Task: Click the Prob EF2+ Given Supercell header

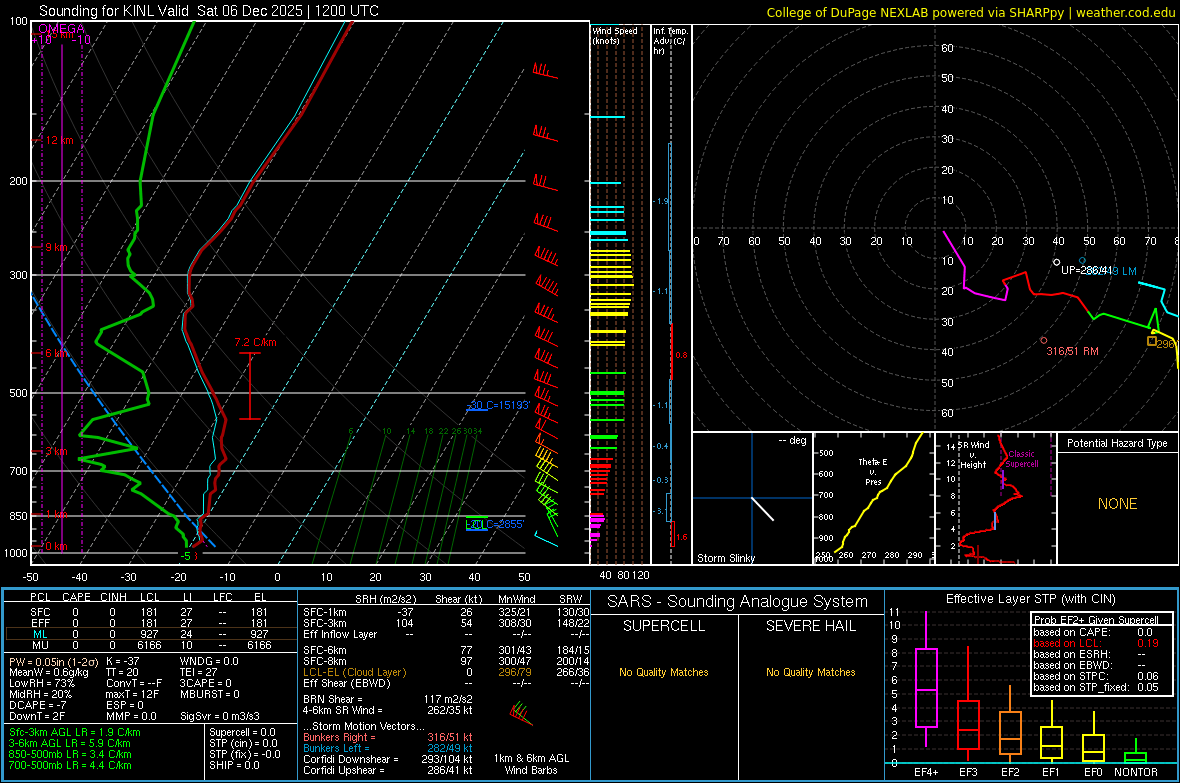Action: (1096, 620)
